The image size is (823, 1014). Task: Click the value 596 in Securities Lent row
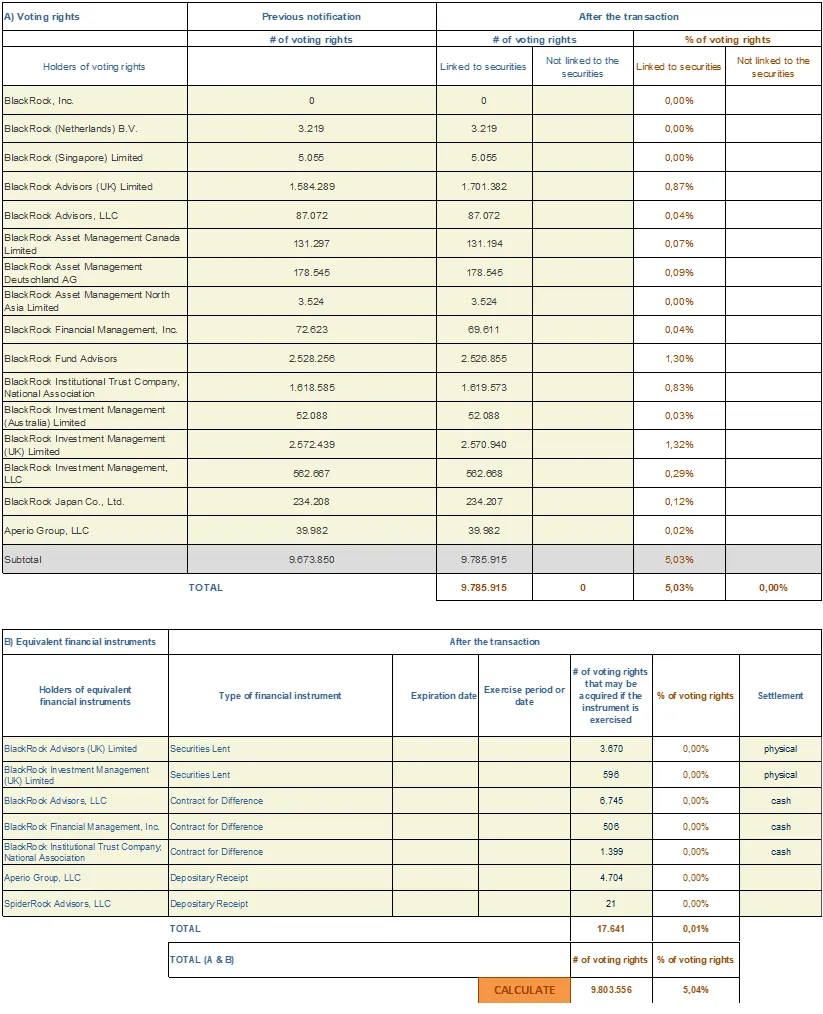pyautogui.click(x=611, y=775)
